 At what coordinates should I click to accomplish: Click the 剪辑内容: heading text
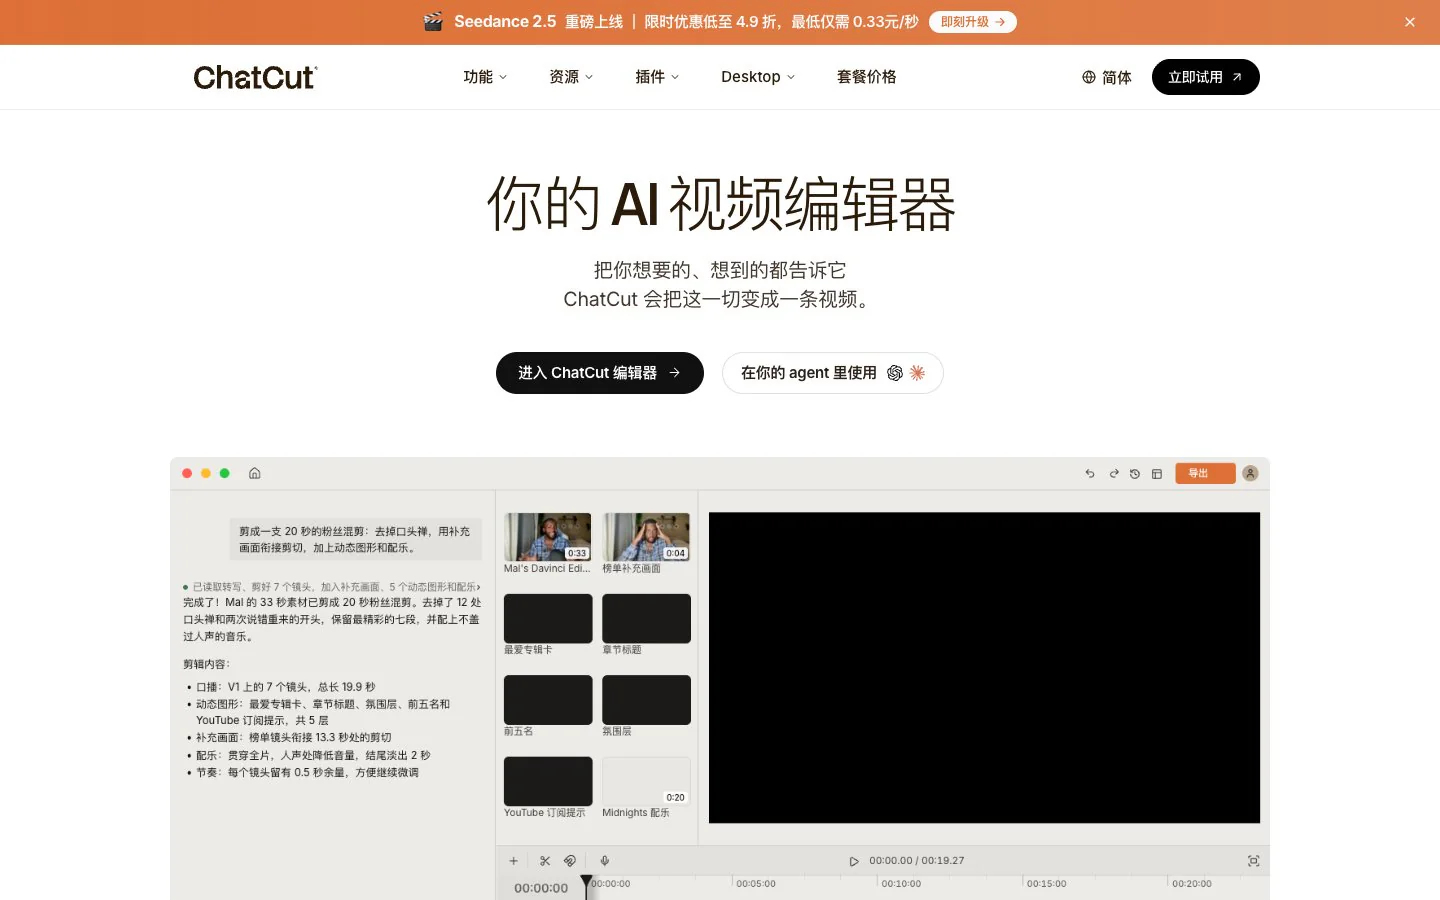click(x=207, y=664)
